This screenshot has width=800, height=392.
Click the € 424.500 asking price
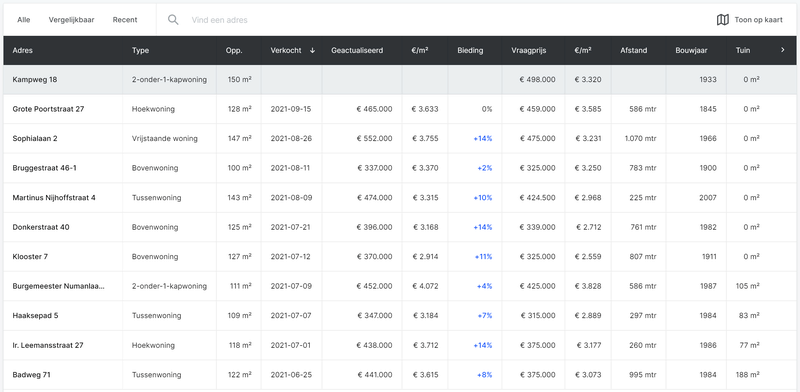click(x=537, y=198)
